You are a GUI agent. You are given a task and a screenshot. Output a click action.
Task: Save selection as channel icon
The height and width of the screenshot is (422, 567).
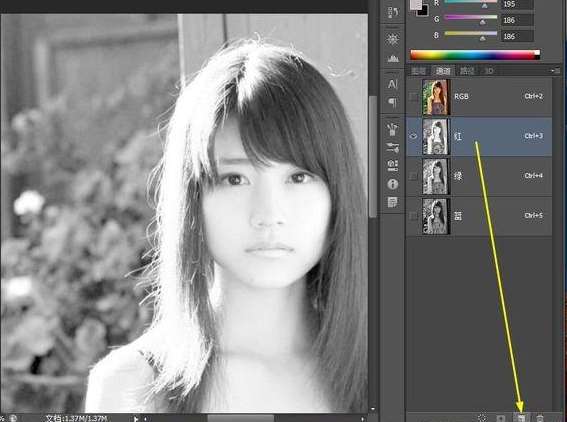(x=501, y=418)
